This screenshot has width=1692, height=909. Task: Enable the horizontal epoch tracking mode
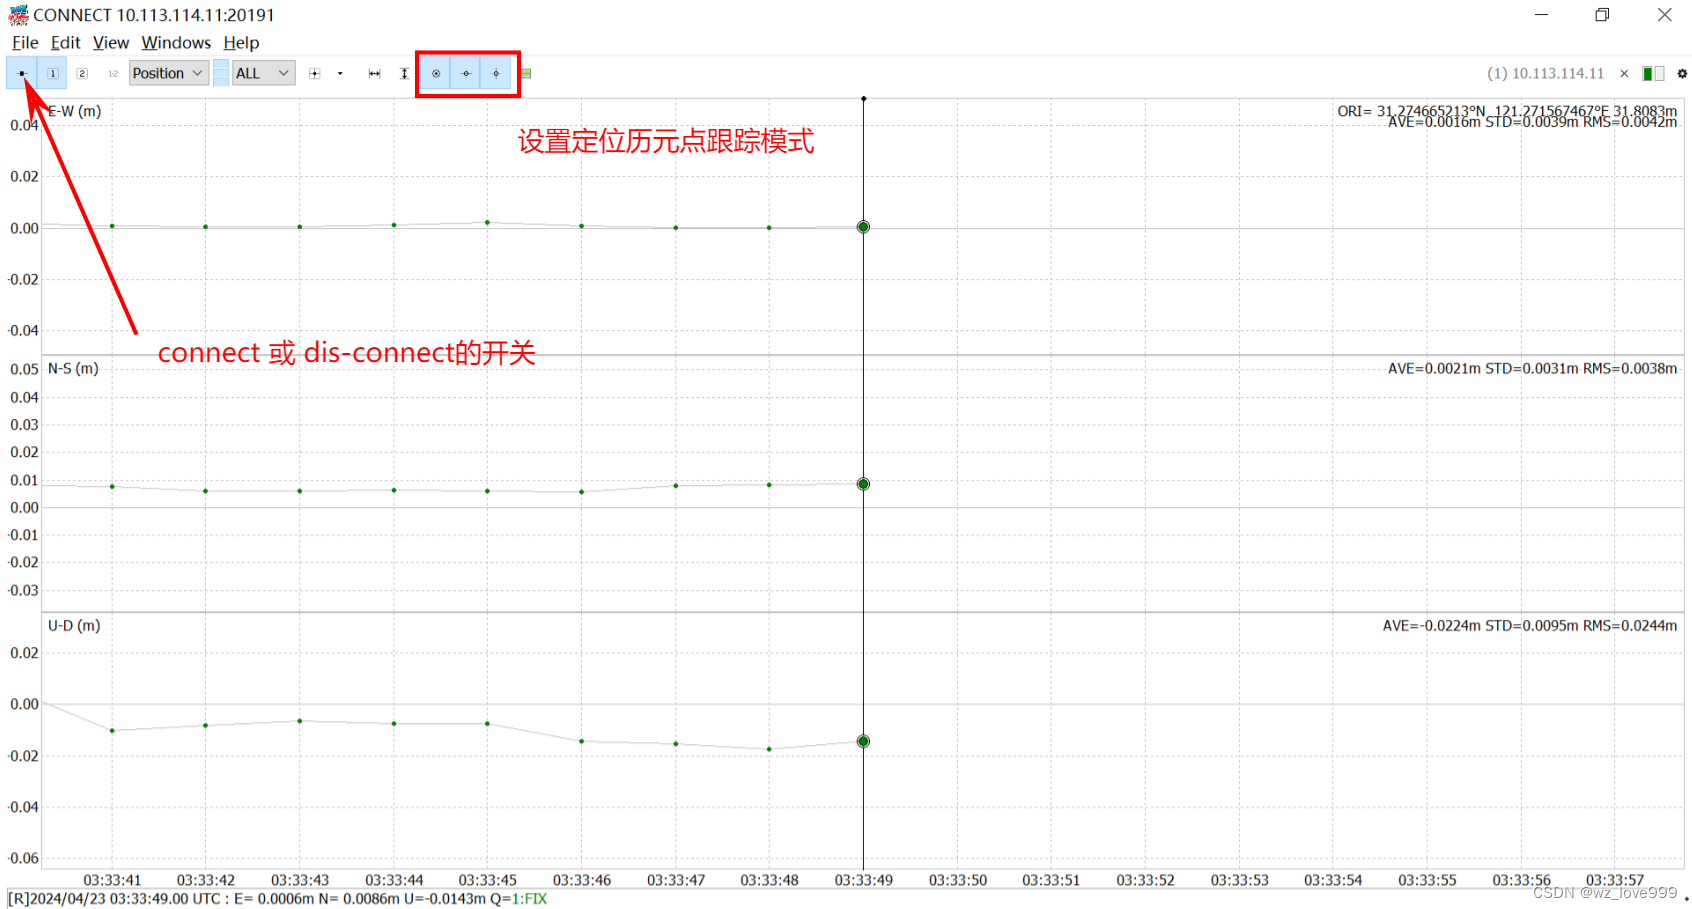coord(466,73)
